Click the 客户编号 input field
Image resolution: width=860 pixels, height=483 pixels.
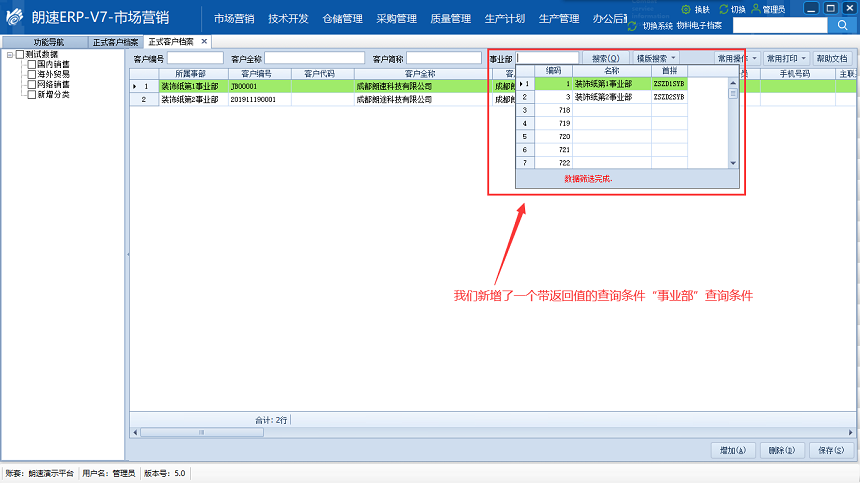[x=194, y=58]
